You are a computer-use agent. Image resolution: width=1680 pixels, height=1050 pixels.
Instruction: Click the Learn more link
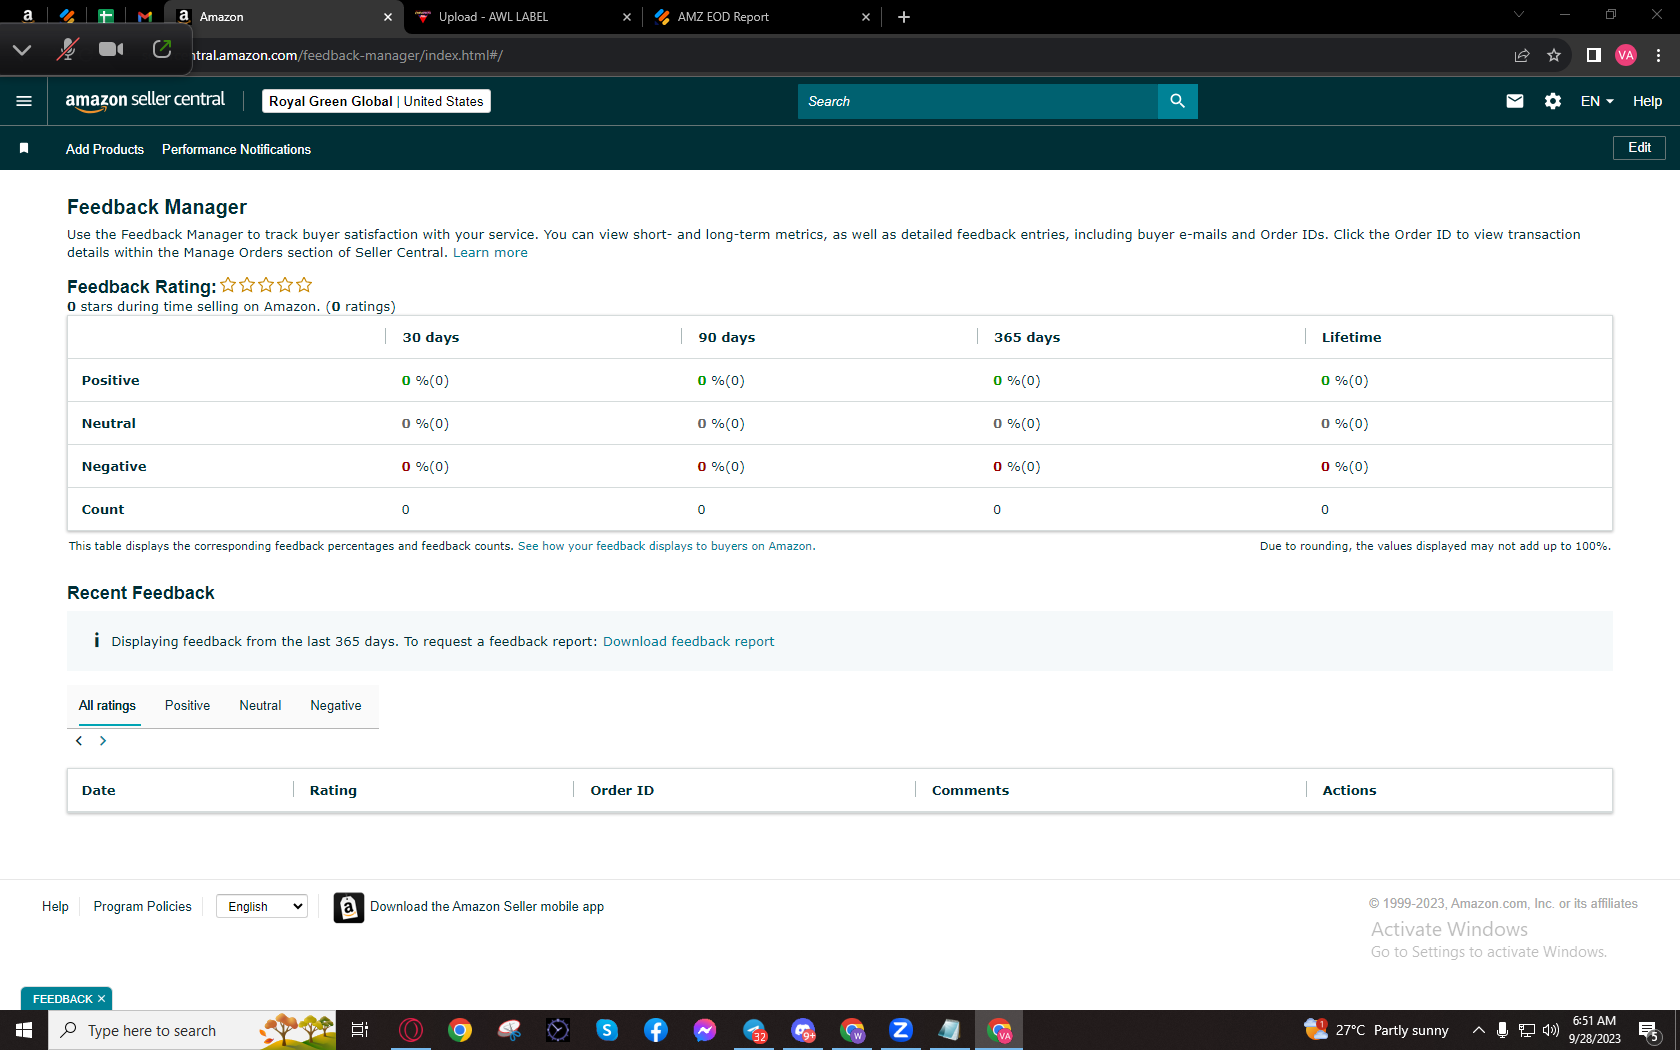pos(490,253)
